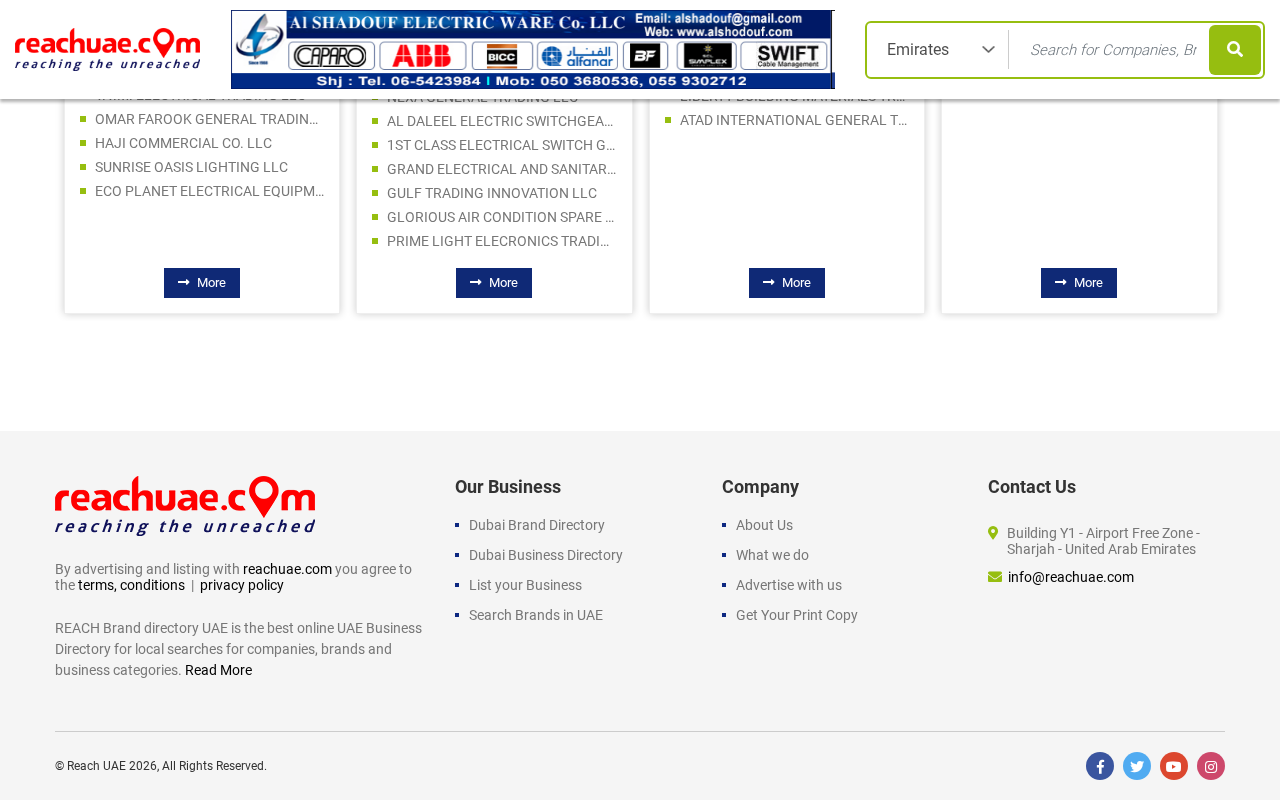This screenshot has height=800, width=1280.
Task: Click the Contact Us location pin icon
Action: (993, 533)
